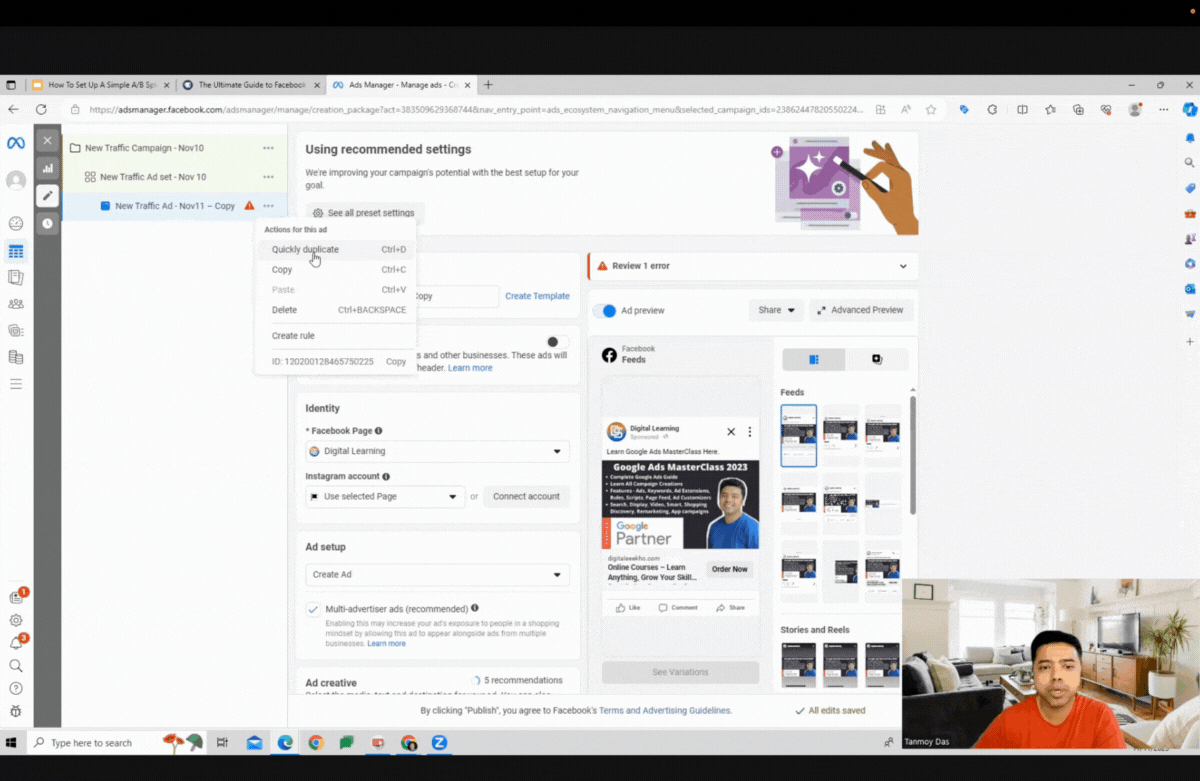Open the Facebook Page Digital Learning dropdown
The width and height of the screenshot is (1200, 781).
click(x=437, y=452)
